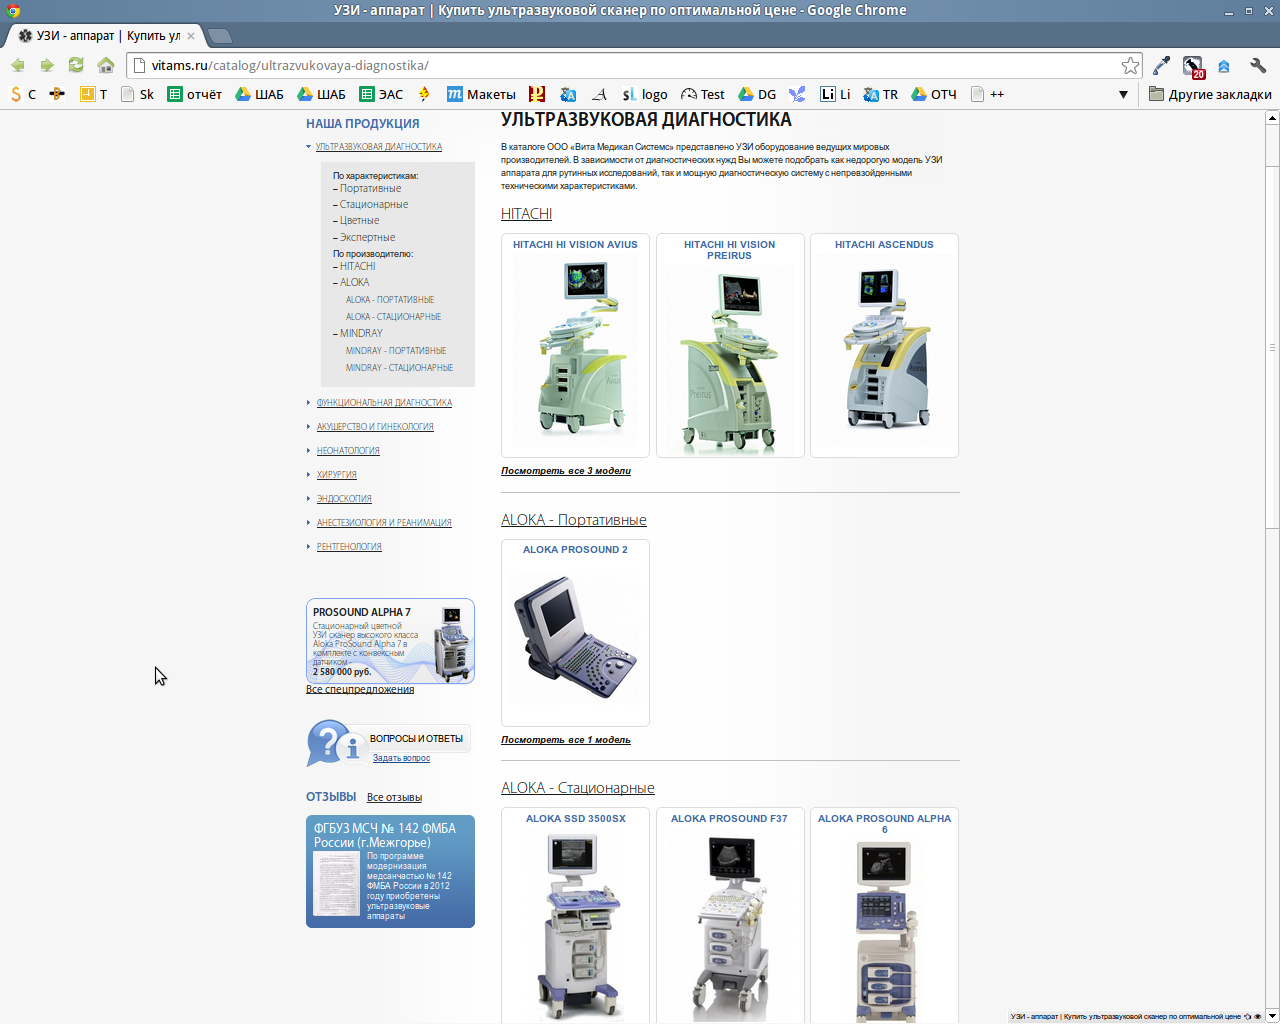Open the 'Sk' bookmark
1280x1024 pixels.
[137, 94]
